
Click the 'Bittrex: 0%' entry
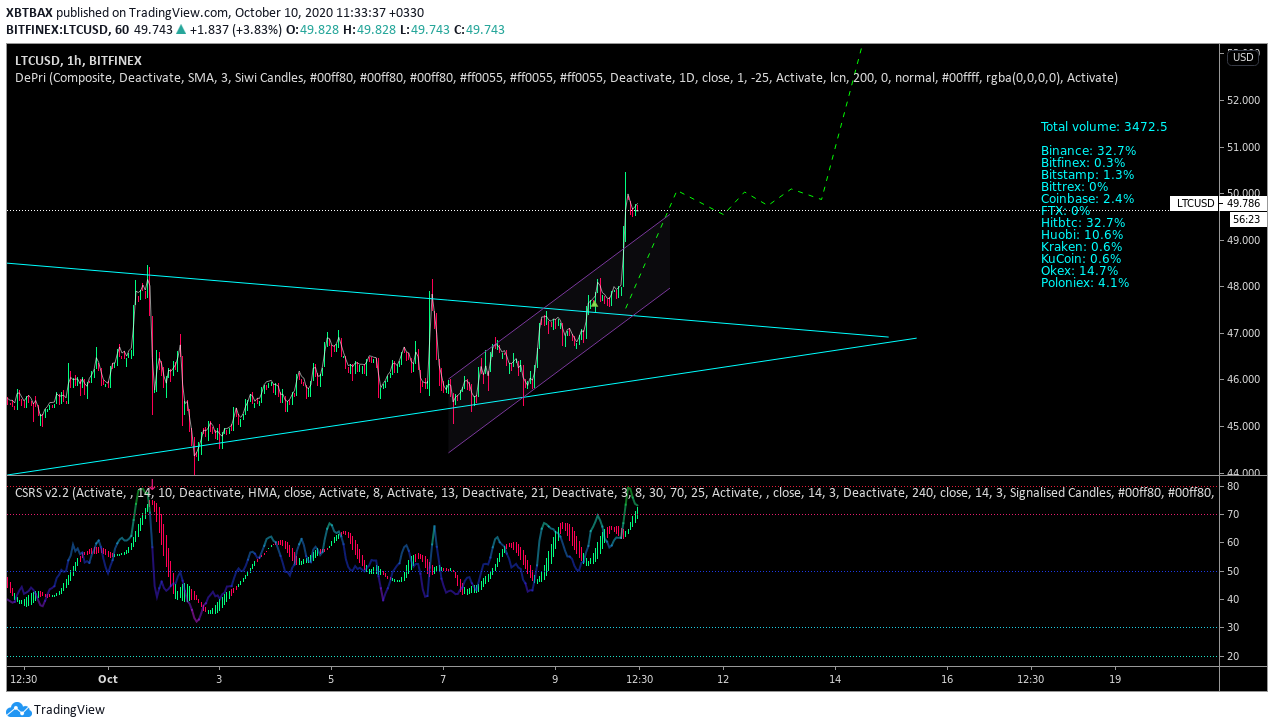click(1075, 187)
